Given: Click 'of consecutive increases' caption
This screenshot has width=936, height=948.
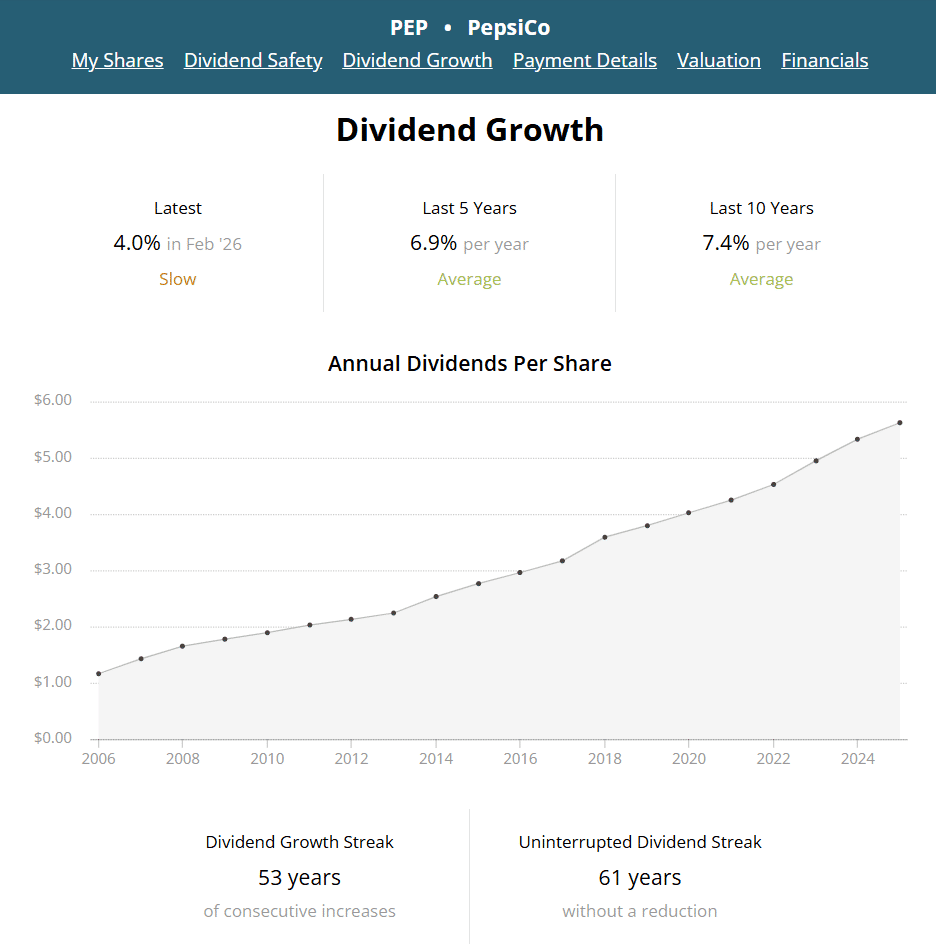Looking at the screenshot, I should [299, 911].
